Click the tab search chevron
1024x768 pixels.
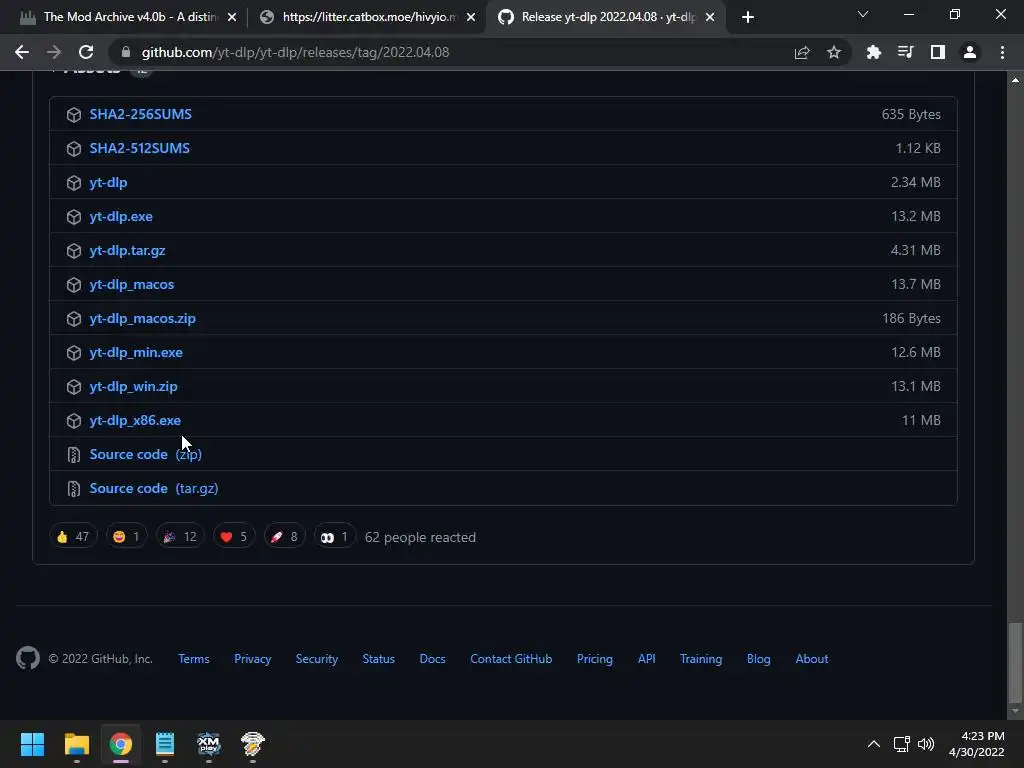point(863,14)
